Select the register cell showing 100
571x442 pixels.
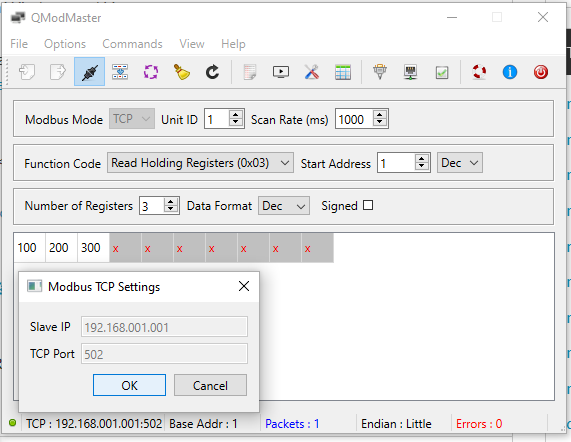(x=29, y=248)
